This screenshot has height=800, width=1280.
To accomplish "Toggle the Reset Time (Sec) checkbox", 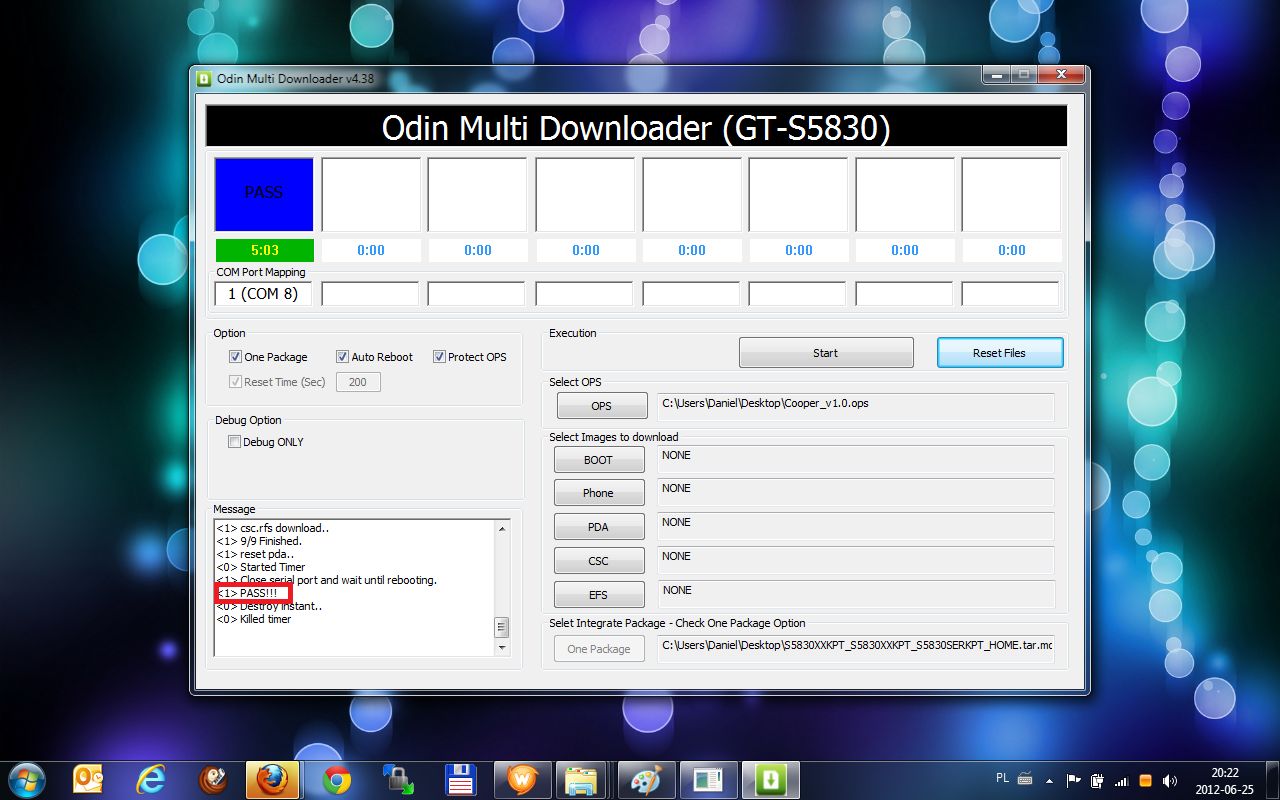I will point(235,382).
